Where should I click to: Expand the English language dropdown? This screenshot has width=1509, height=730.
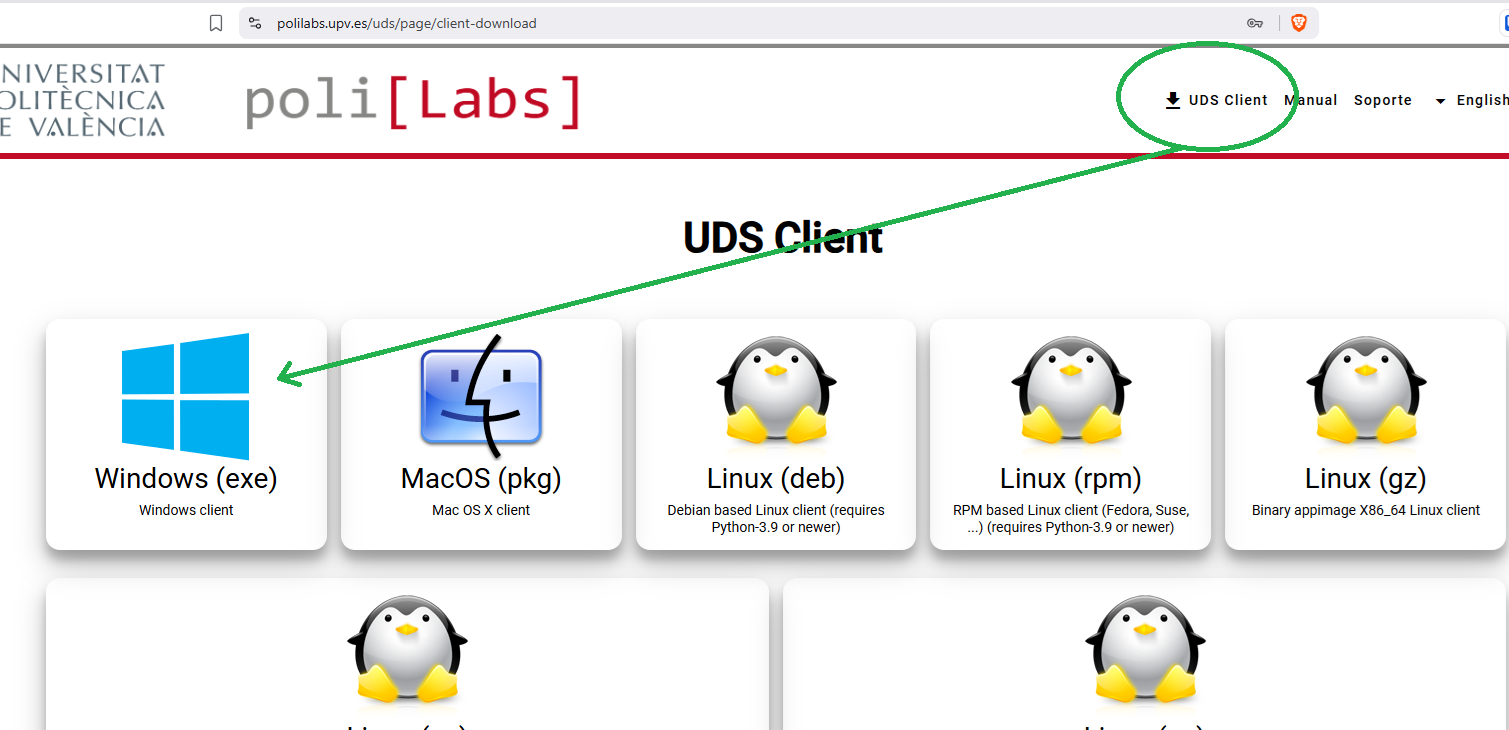coord(1472,100)
